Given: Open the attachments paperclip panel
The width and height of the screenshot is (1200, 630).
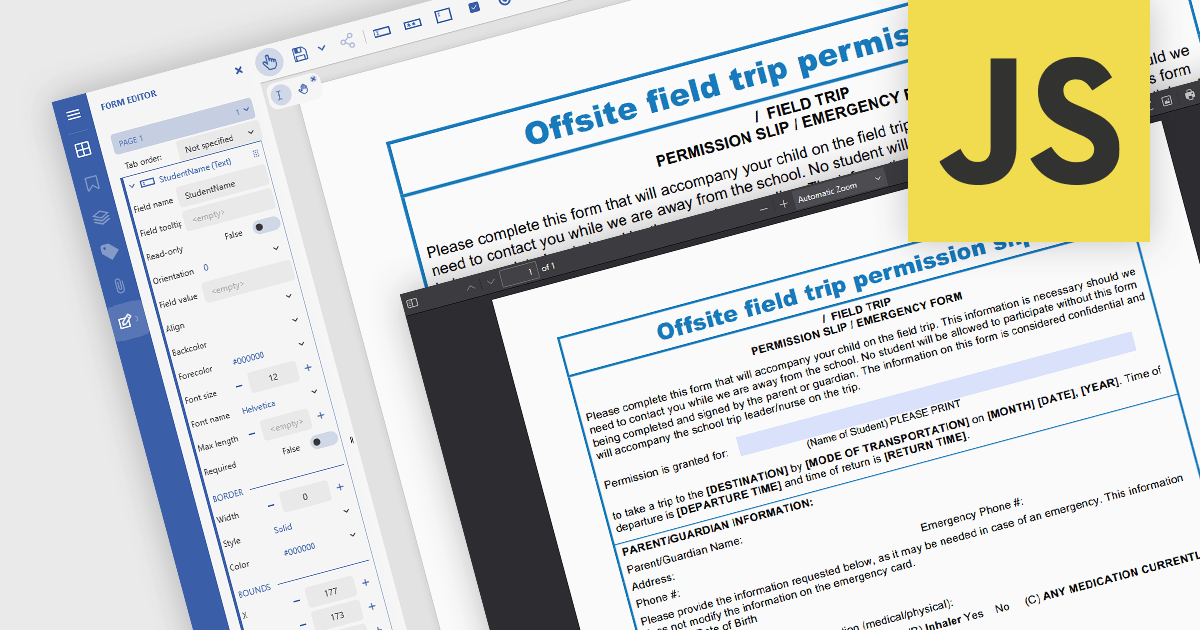Looking at the screenshot, I should 120,285.
